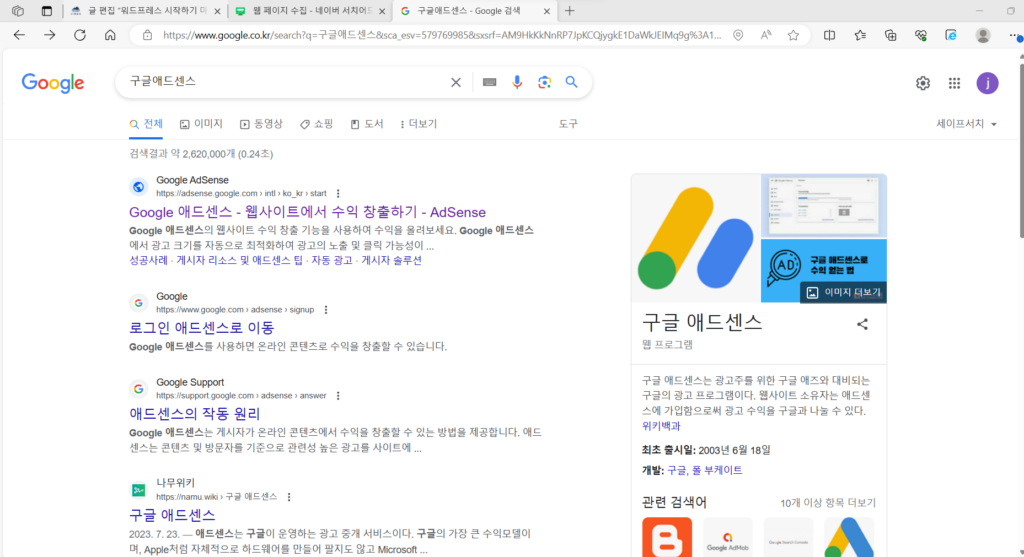Open browser essentials heart icon

tap(921, 35)
